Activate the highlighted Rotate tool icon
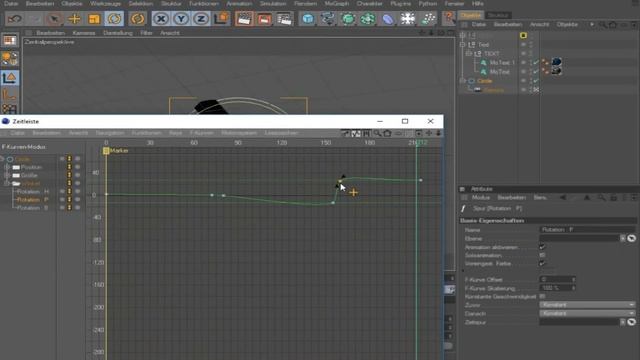640x360 pixels. pos(114,19)
